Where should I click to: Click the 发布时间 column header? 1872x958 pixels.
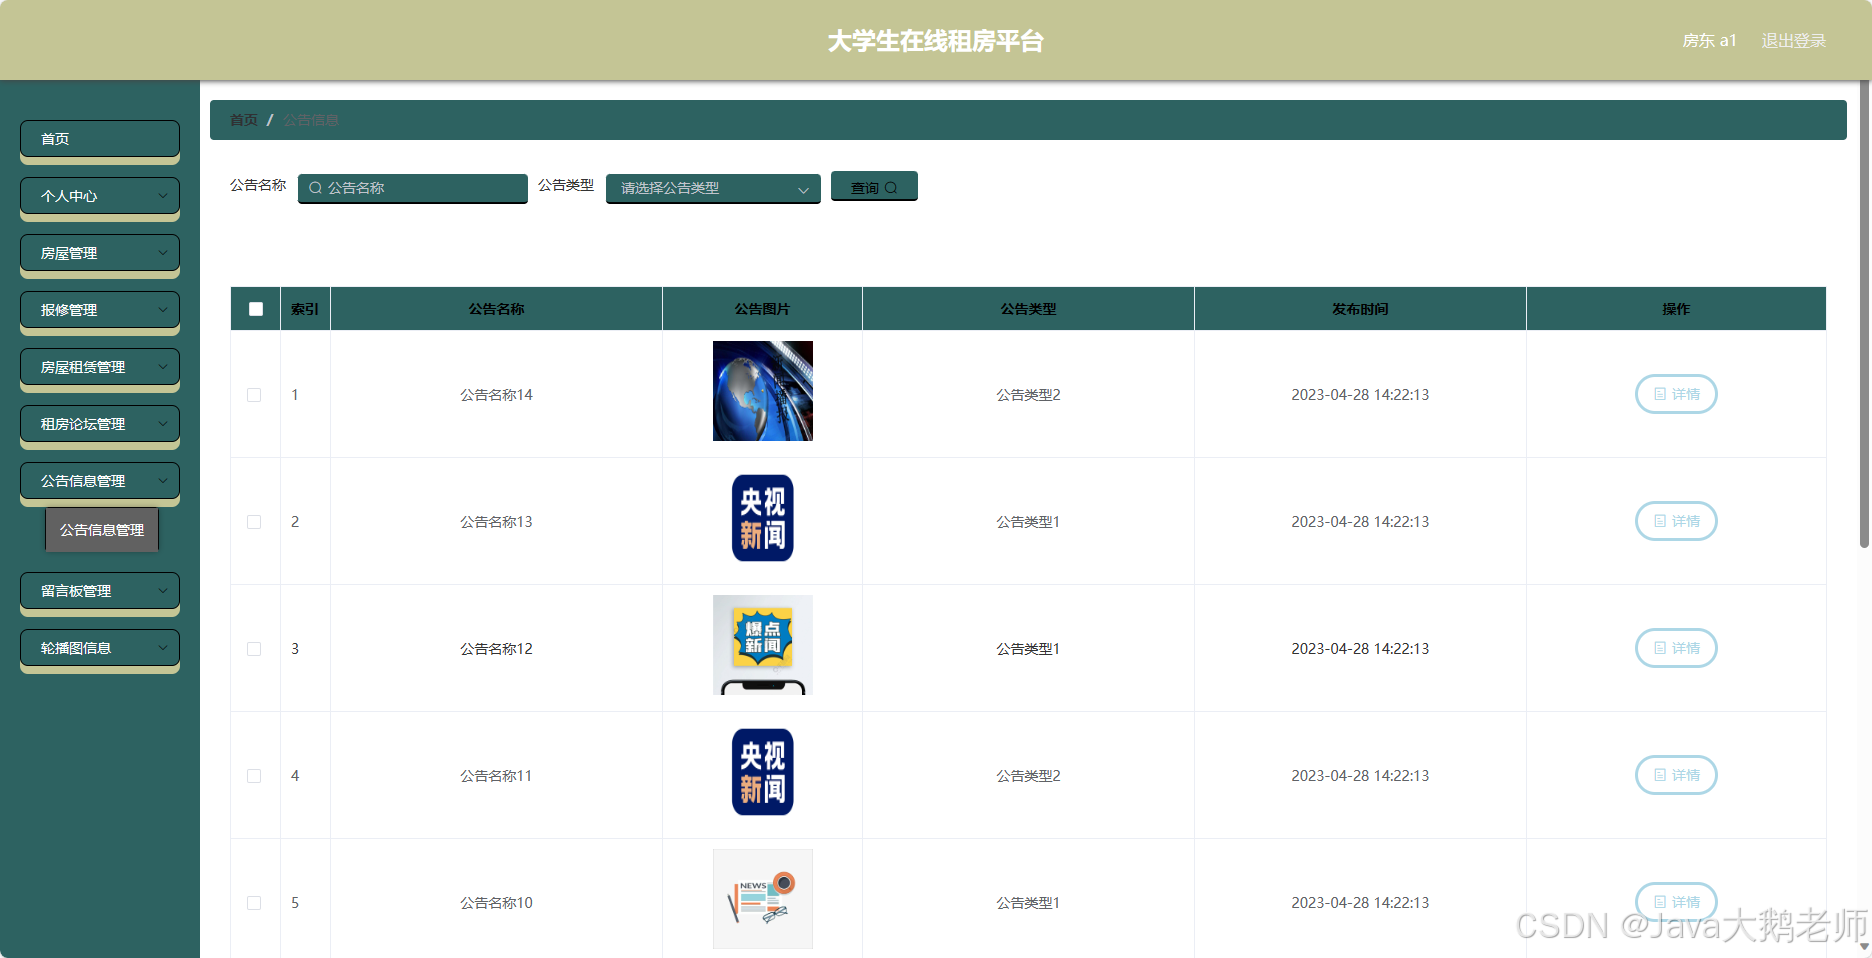(1360, 309)
